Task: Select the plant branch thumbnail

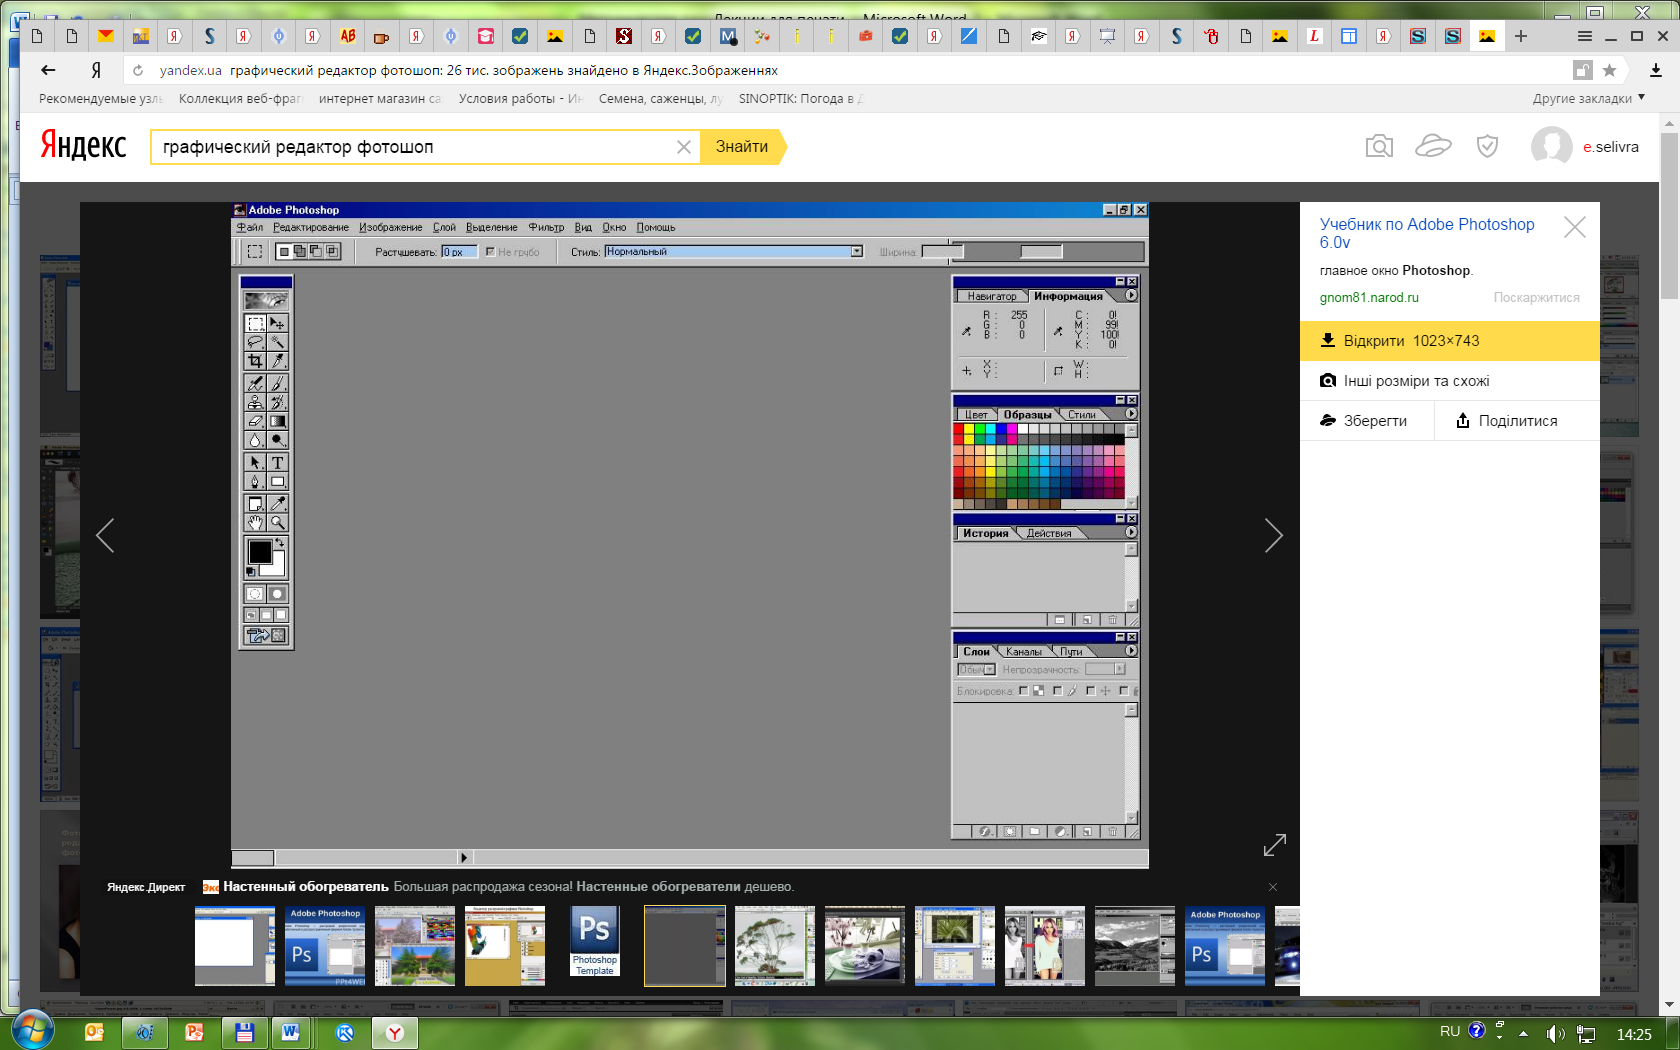Action: [775, 946]
